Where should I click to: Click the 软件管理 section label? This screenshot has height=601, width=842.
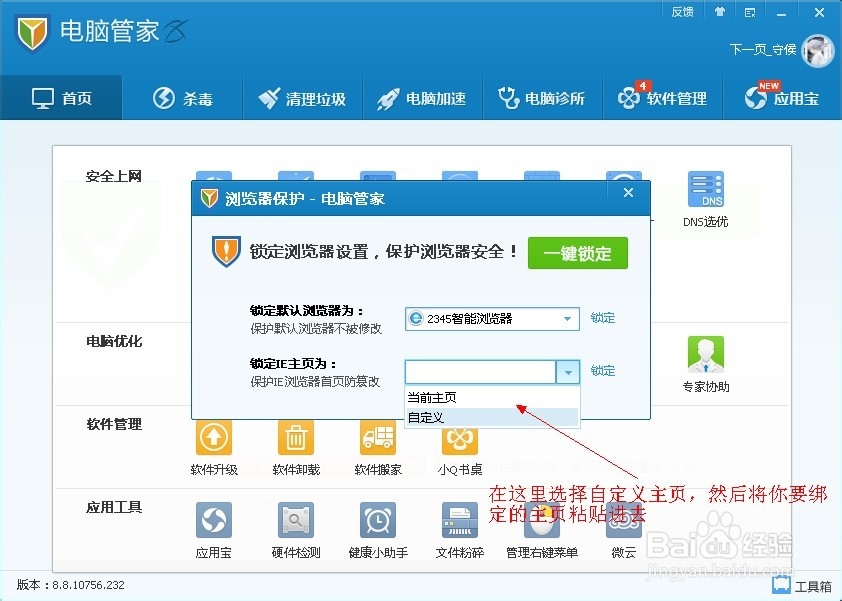click(x=114, y=424)
